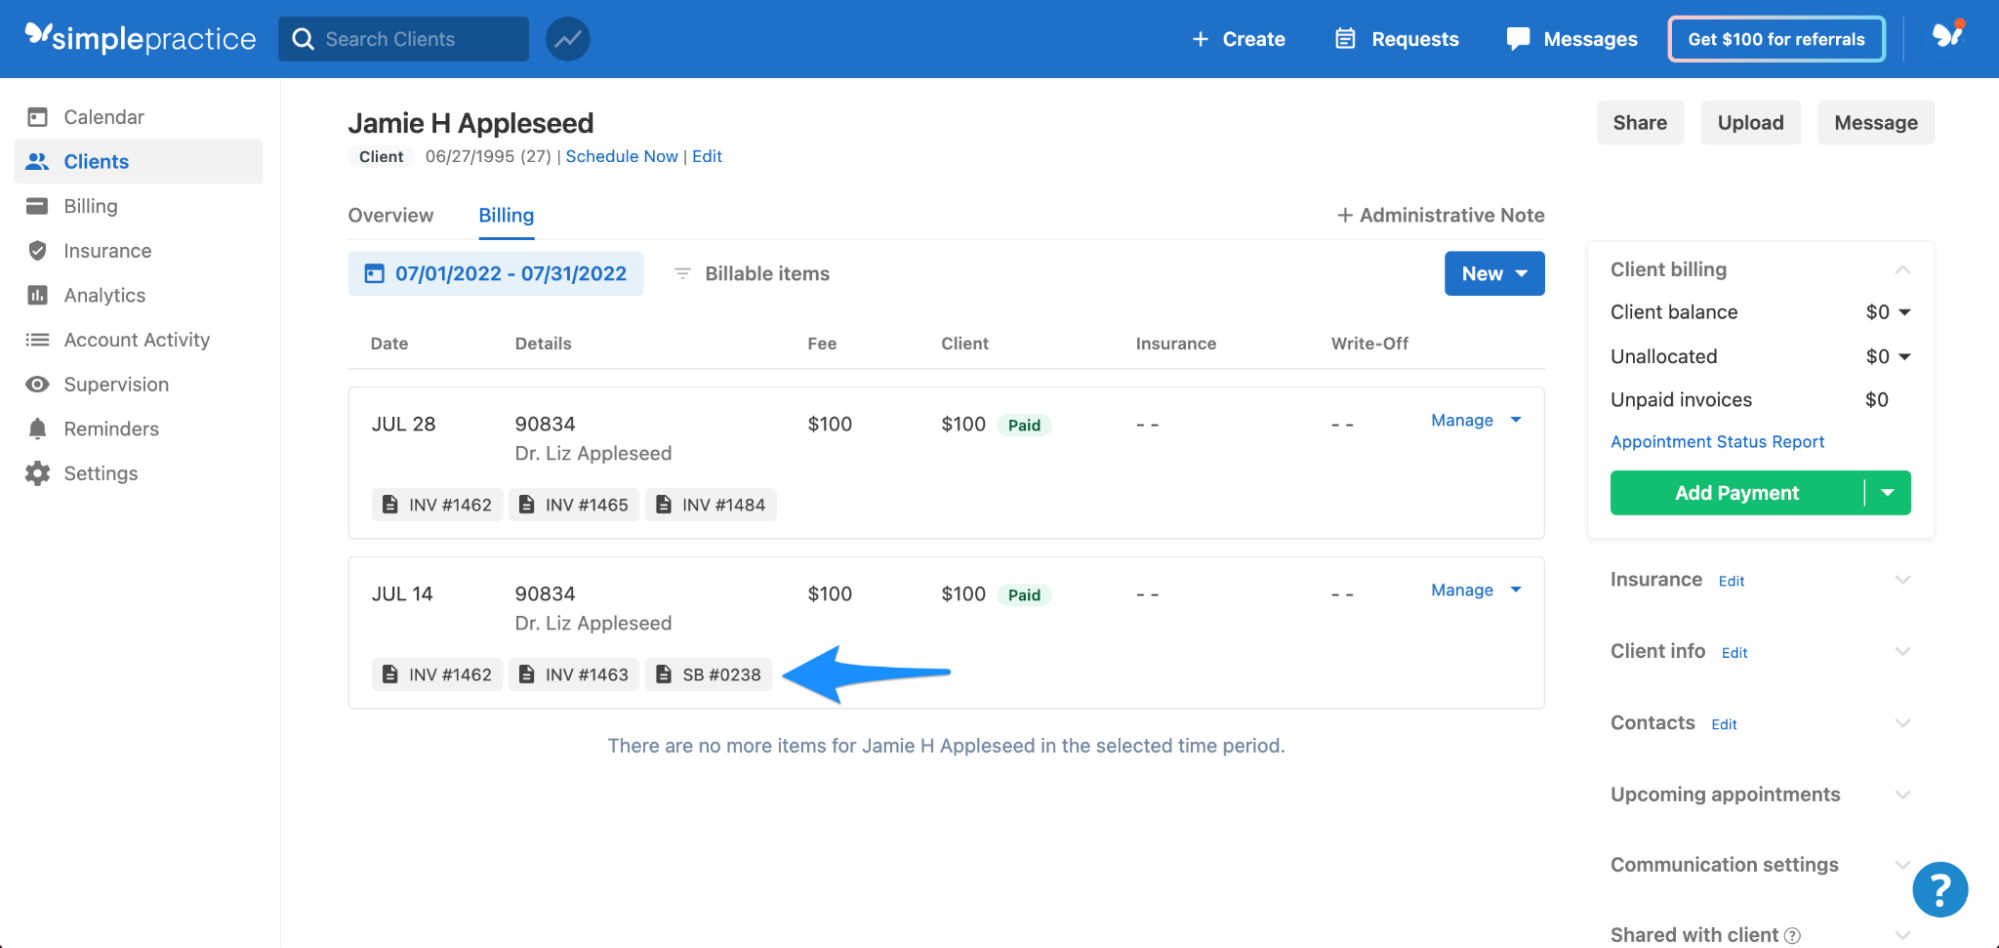Open Supervision using the eye icon
Screen dimensions: 1999x948
[x=36, y=384]
